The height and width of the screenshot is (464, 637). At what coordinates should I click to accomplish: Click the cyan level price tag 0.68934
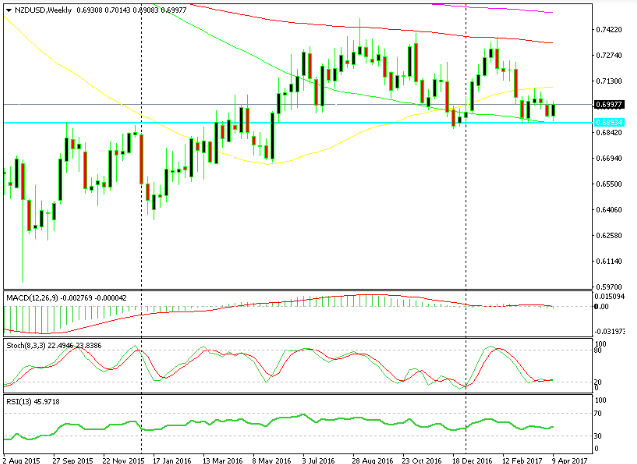pyautogui.click(x=609, y=122)
